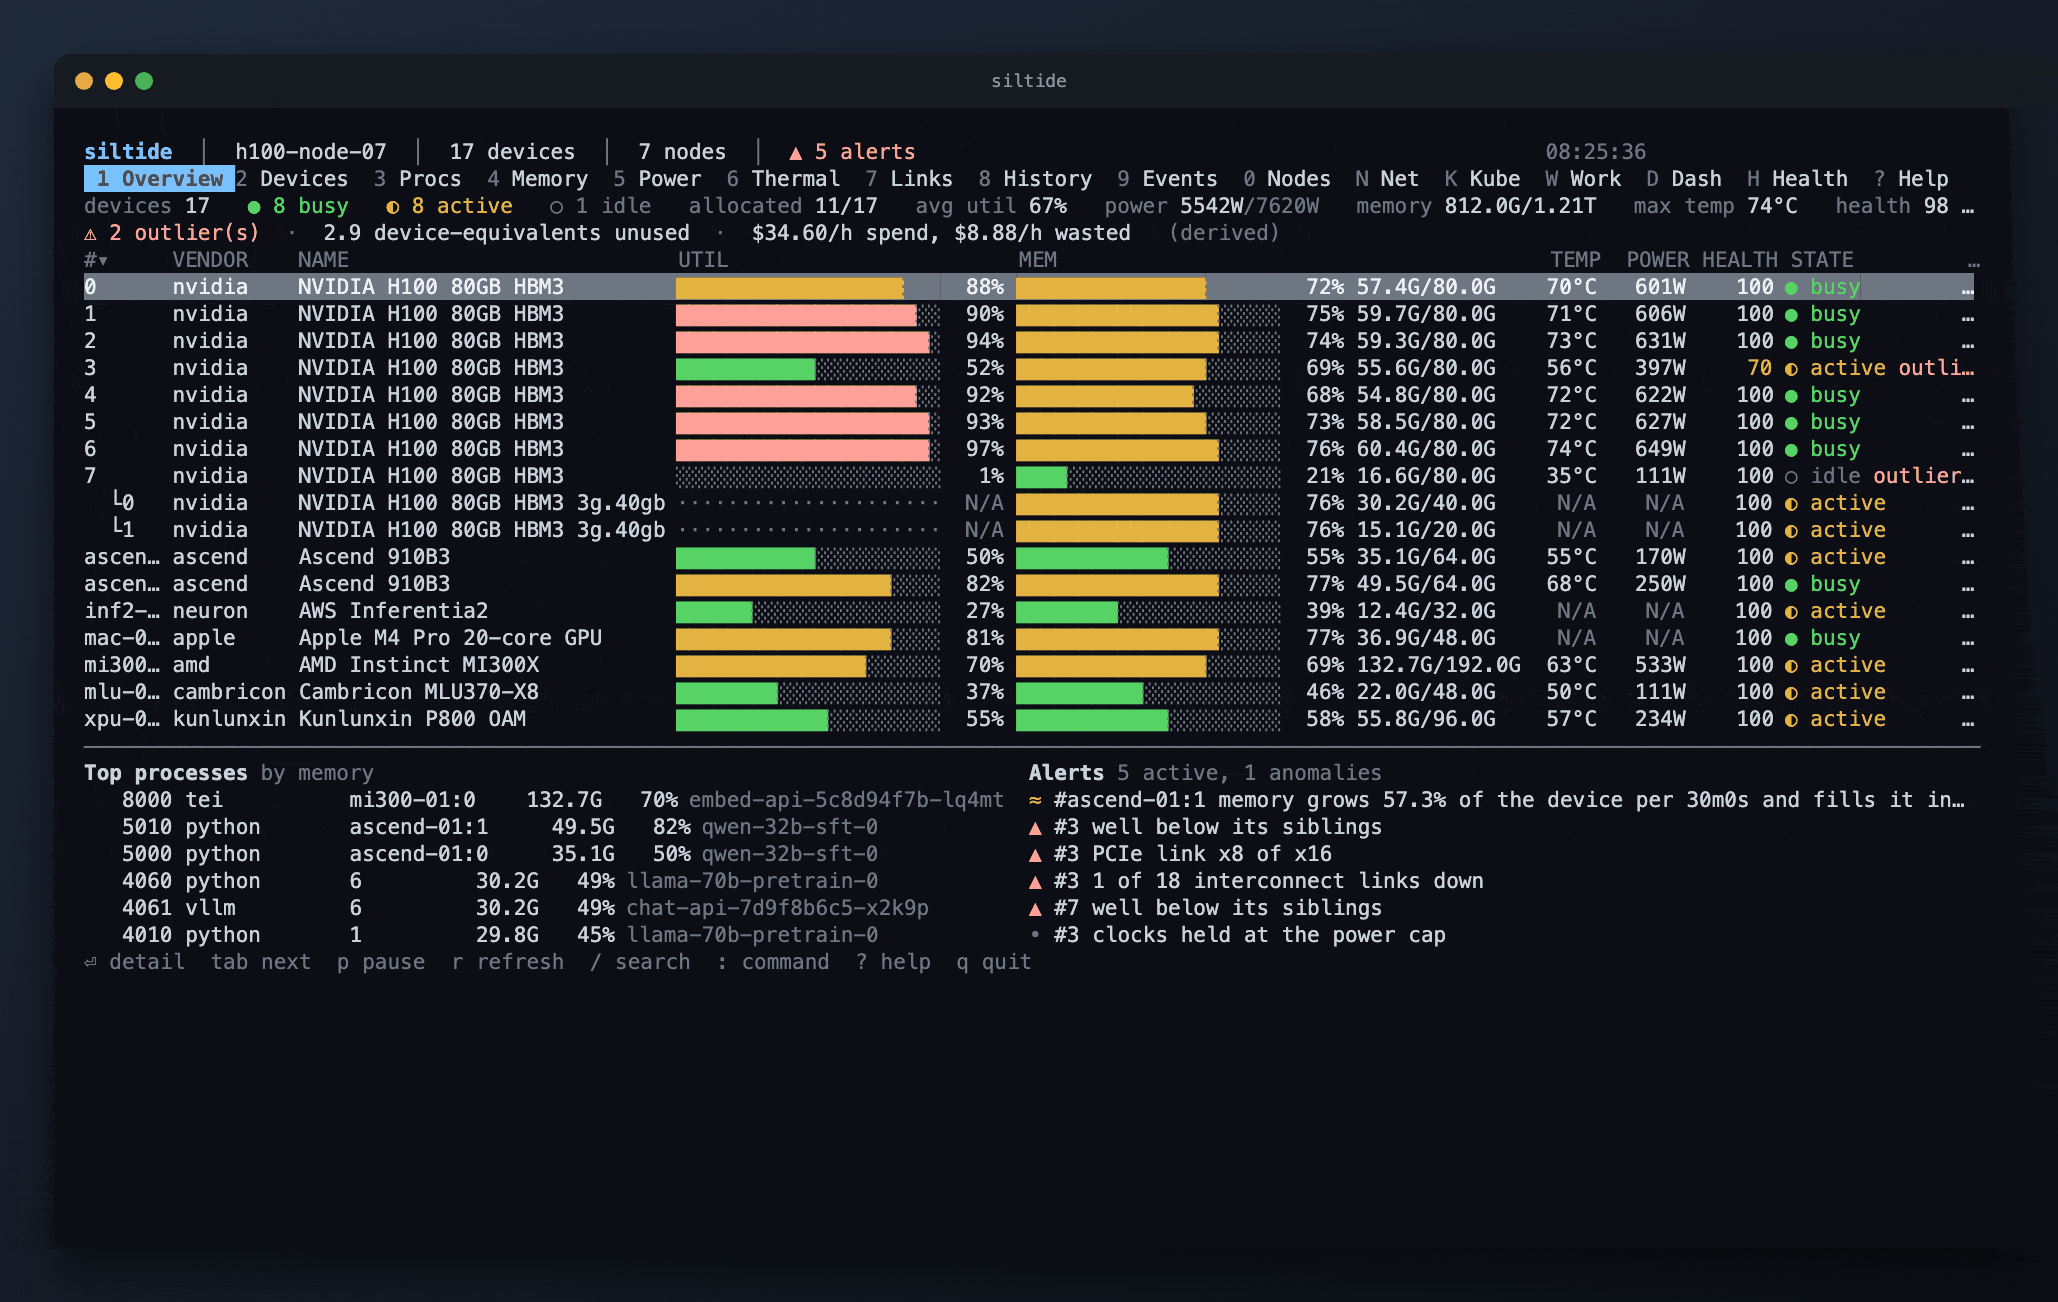2058x1302 pixels.
Task: Click the outlier warning triangle icon
Action: click(x=91, y=234)
